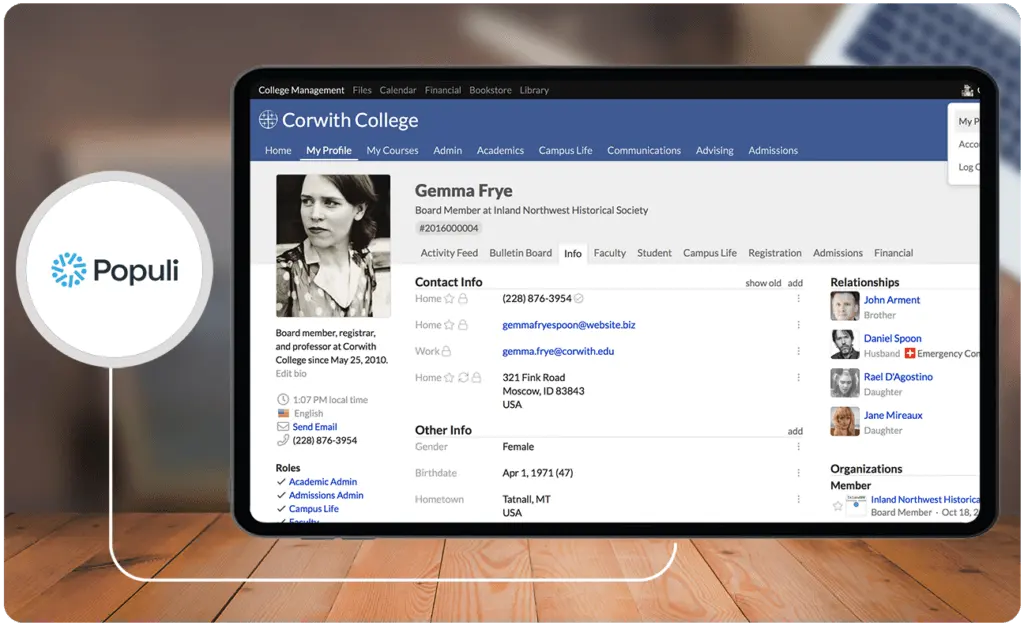Click the flag icon beside English
This screenshot has width=1024, height=626.
283,413
